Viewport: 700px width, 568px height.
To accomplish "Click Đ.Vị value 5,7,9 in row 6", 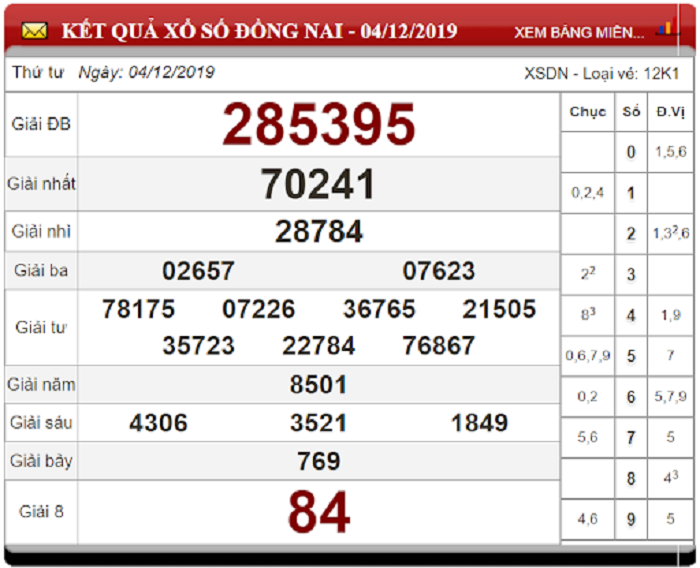I will tap(671, 397).
